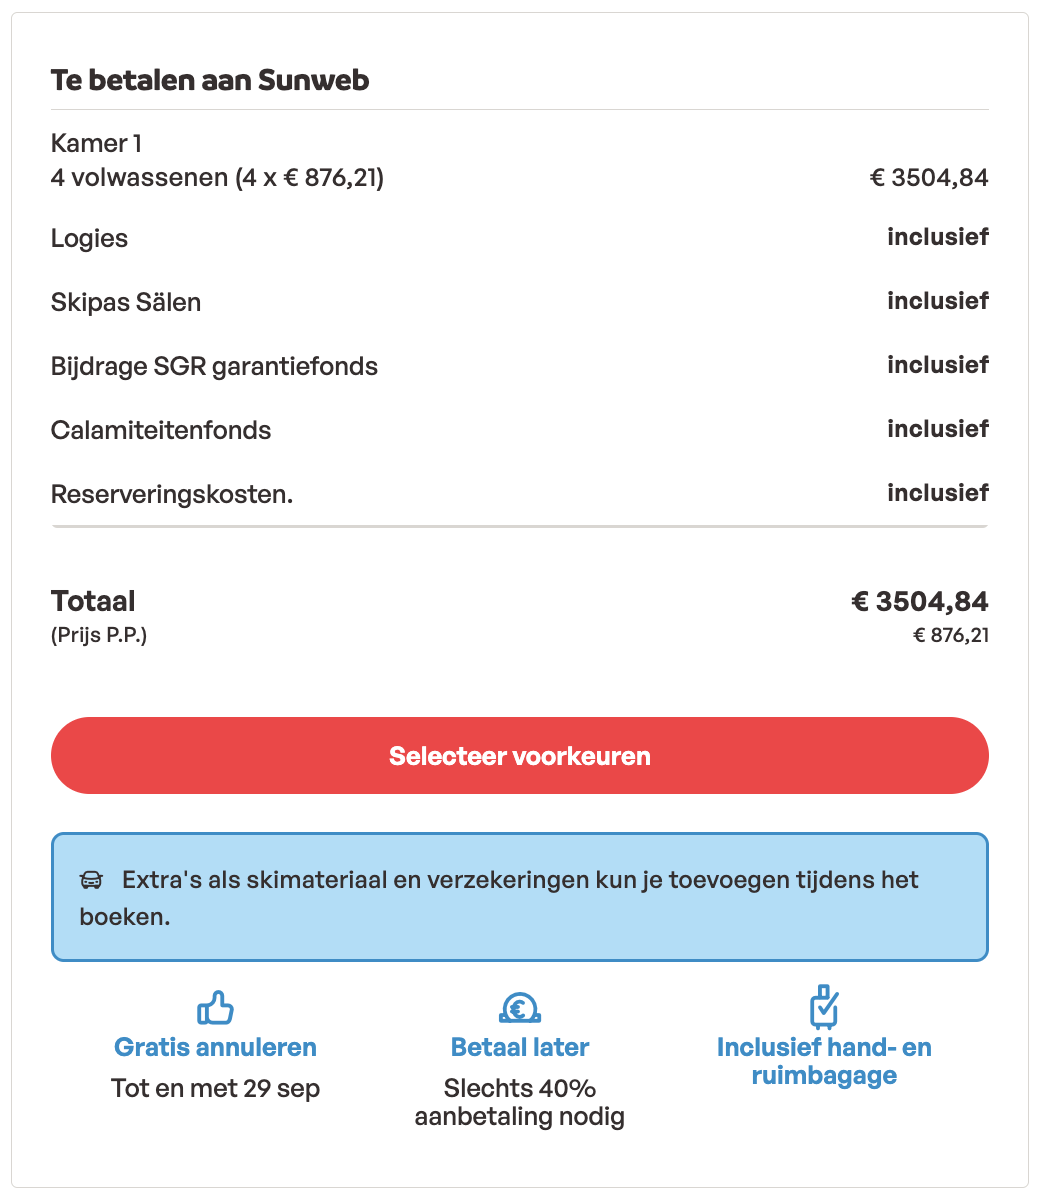Viewport: 1044px width, 1198px height.
Task: Click the Tot en met 29 sep text
Action: [x=215, y=1088]
